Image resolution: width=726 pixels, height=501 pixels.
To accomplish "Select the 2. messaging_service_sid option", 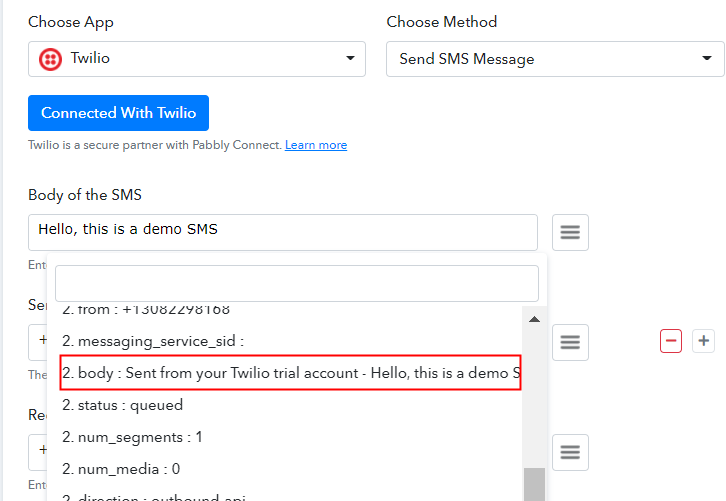I will tap(291, 341).
